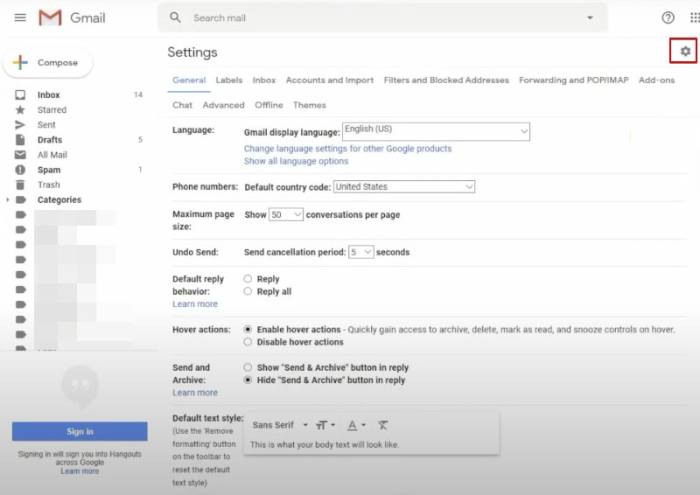
Task: Open the Sent folder label
Action: 46,125
